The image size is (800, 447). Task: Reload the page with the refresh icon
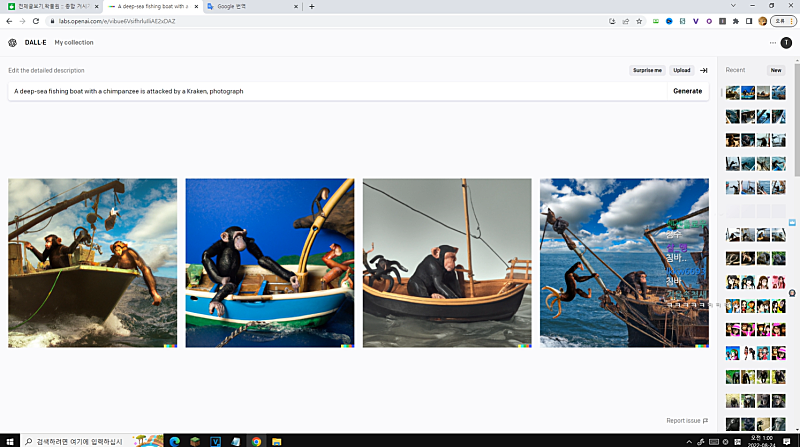click(36, 21)
